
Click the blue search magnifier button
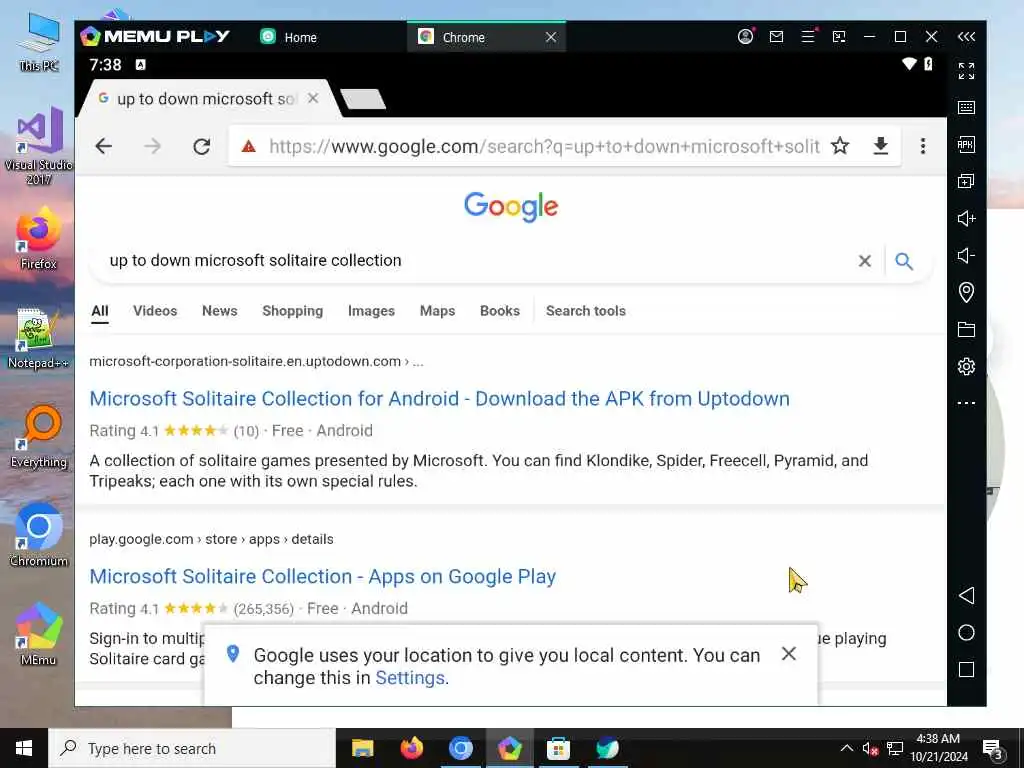point(904,261)
